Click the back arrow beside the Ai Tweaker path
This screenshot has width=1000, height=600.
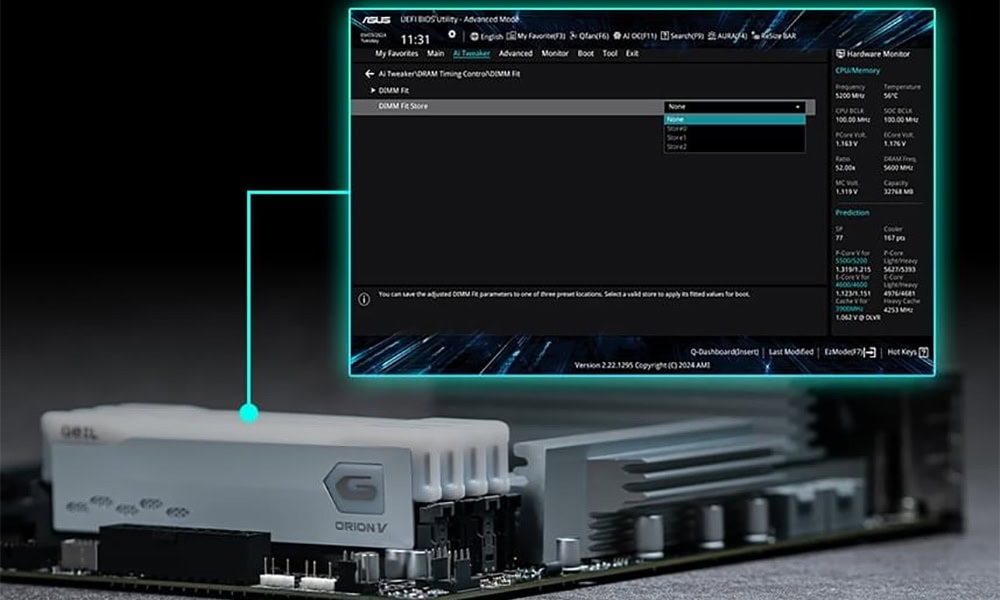369,74
